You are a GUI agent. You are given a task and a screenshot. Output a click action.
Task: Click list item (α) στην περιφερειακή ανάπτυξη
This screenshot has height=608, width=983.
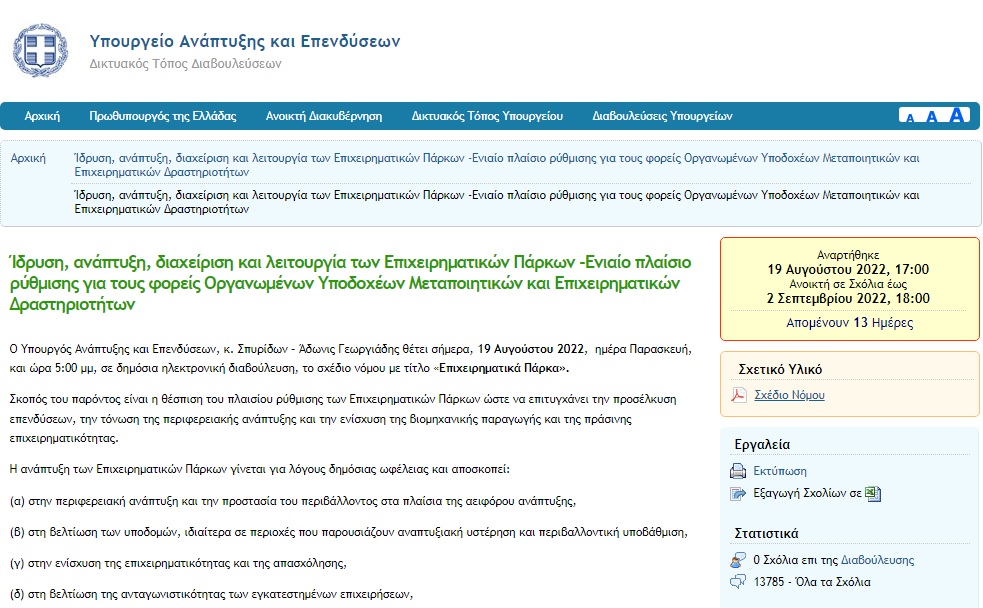coord(293,501)
